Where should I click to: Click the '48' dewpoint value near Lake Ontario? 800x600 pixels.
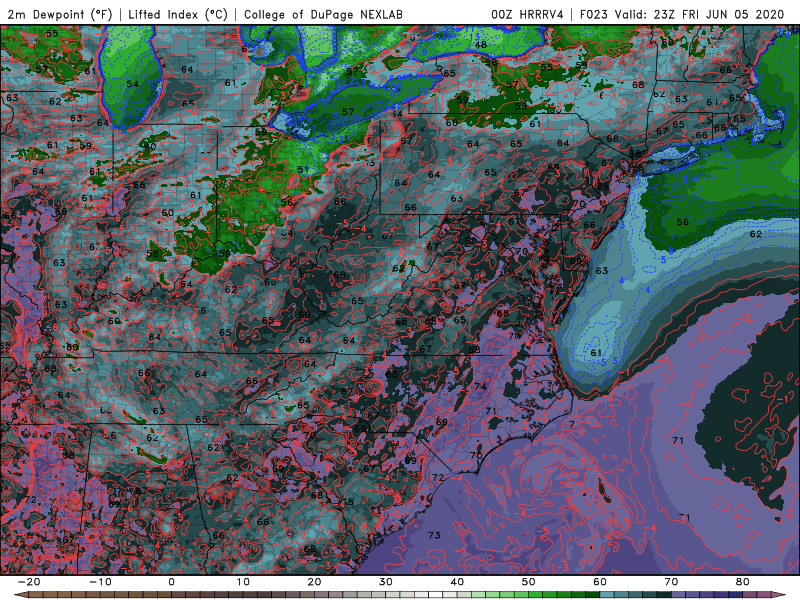(x=481, y=44)
